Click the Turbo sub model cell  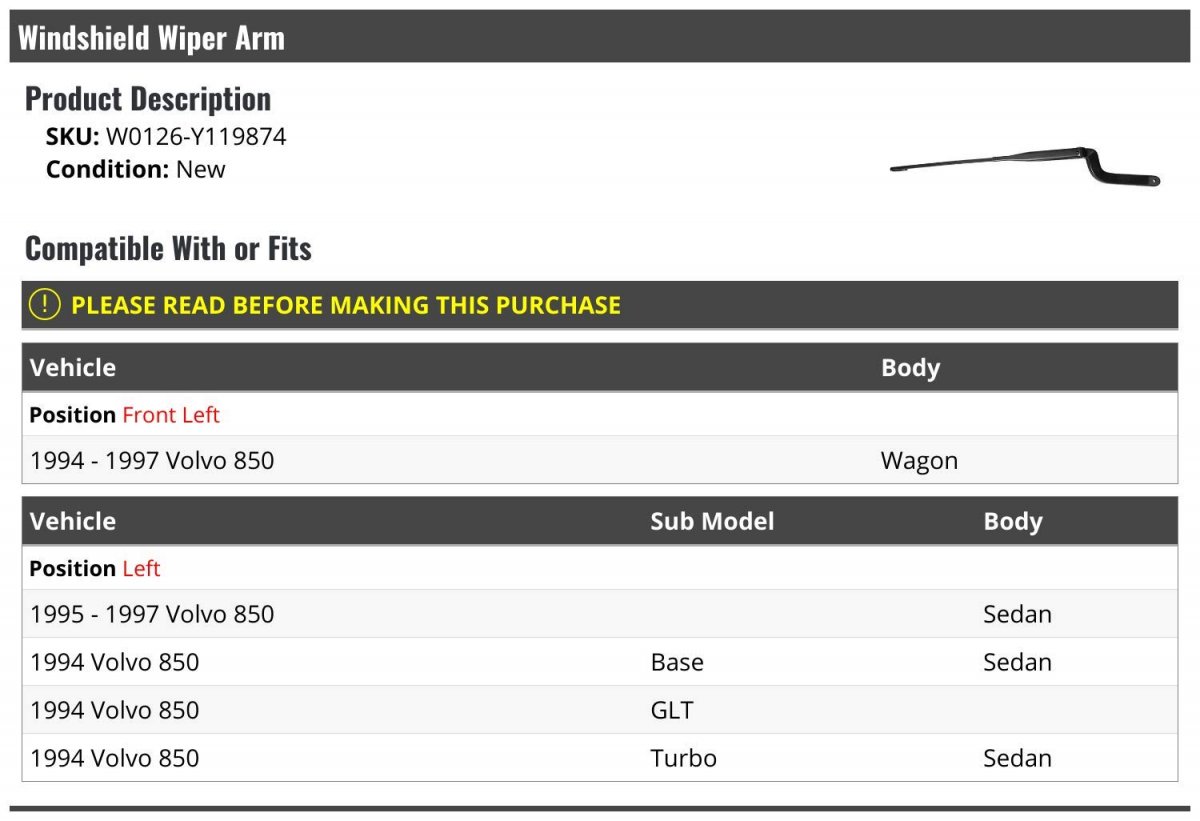(684, 758)
